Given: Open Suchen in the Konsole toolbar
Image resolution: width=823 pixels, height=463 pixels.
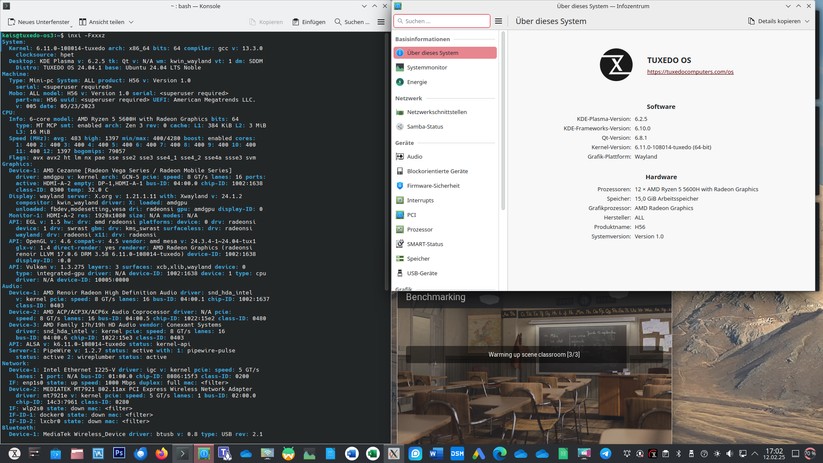Looking at the screenshot, I should point(352,21).
